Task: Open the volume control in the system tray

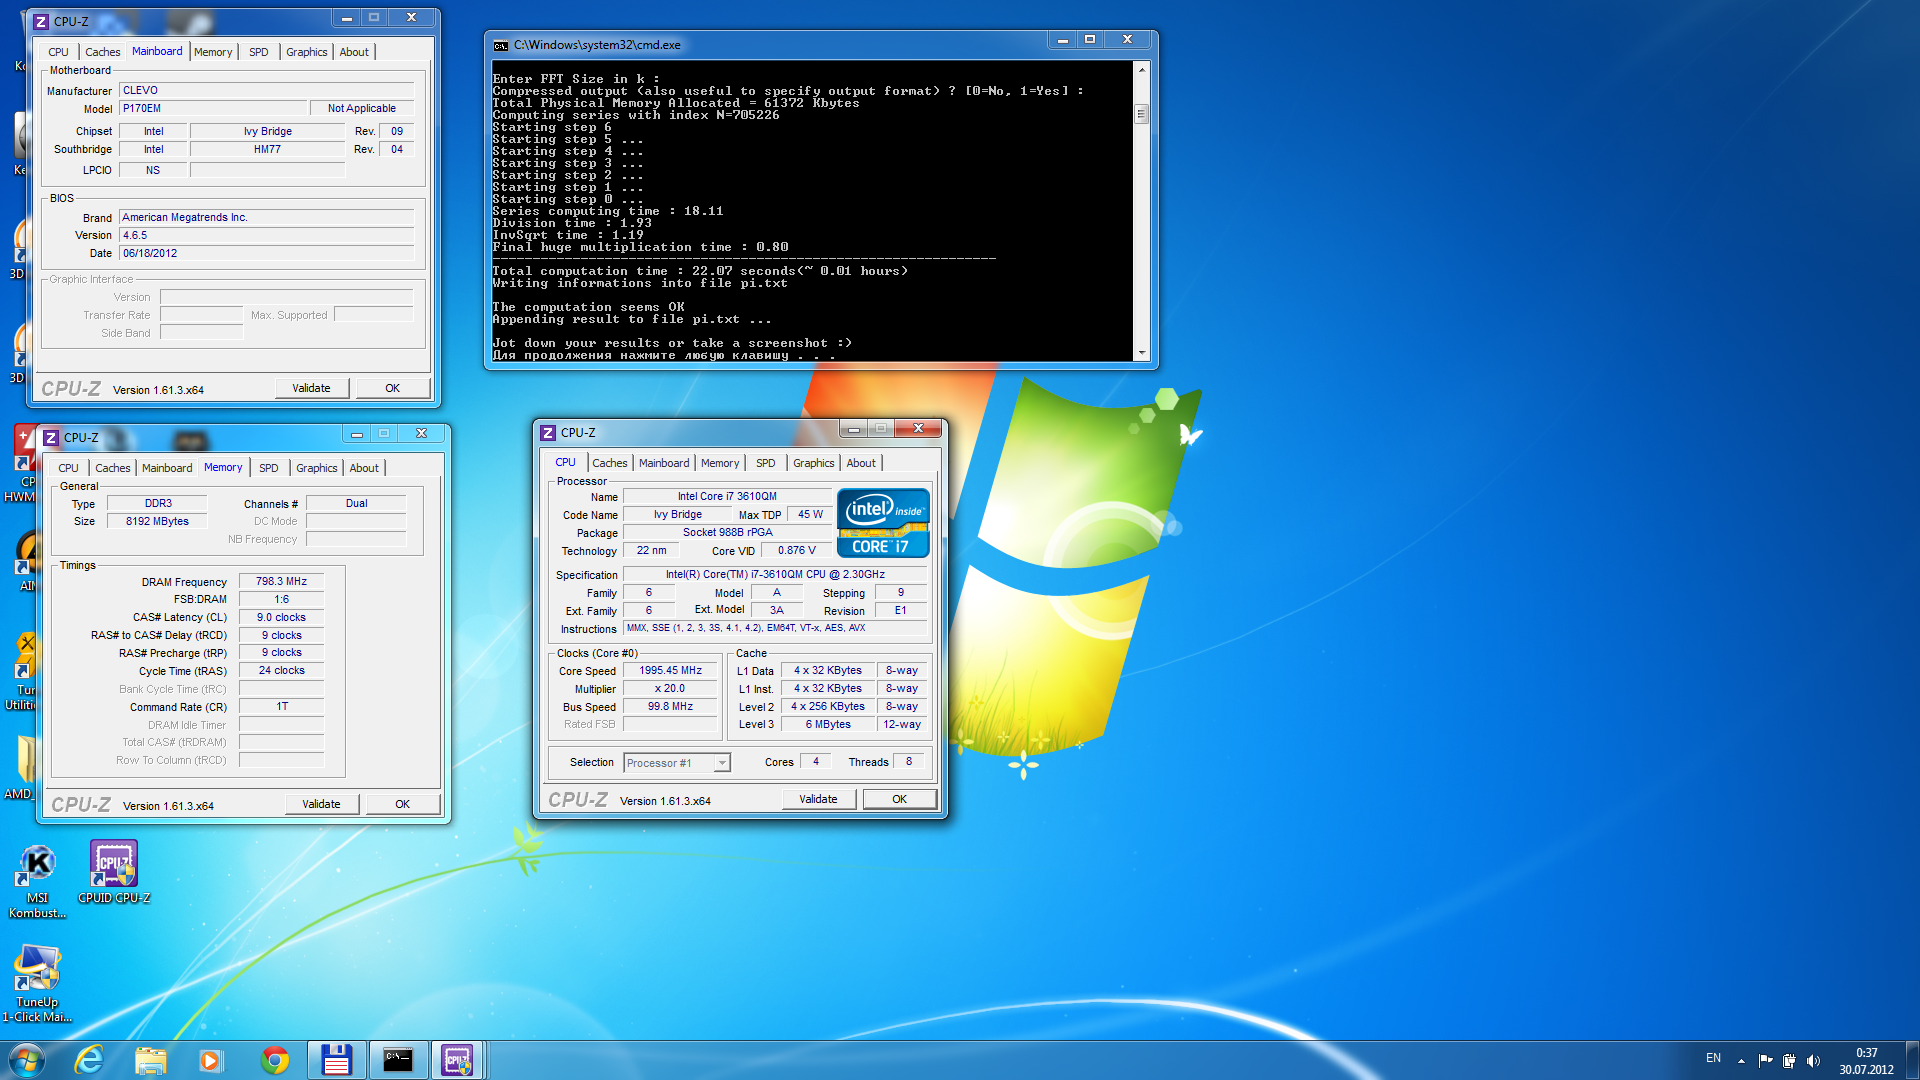Action: coord(1813,1061)
